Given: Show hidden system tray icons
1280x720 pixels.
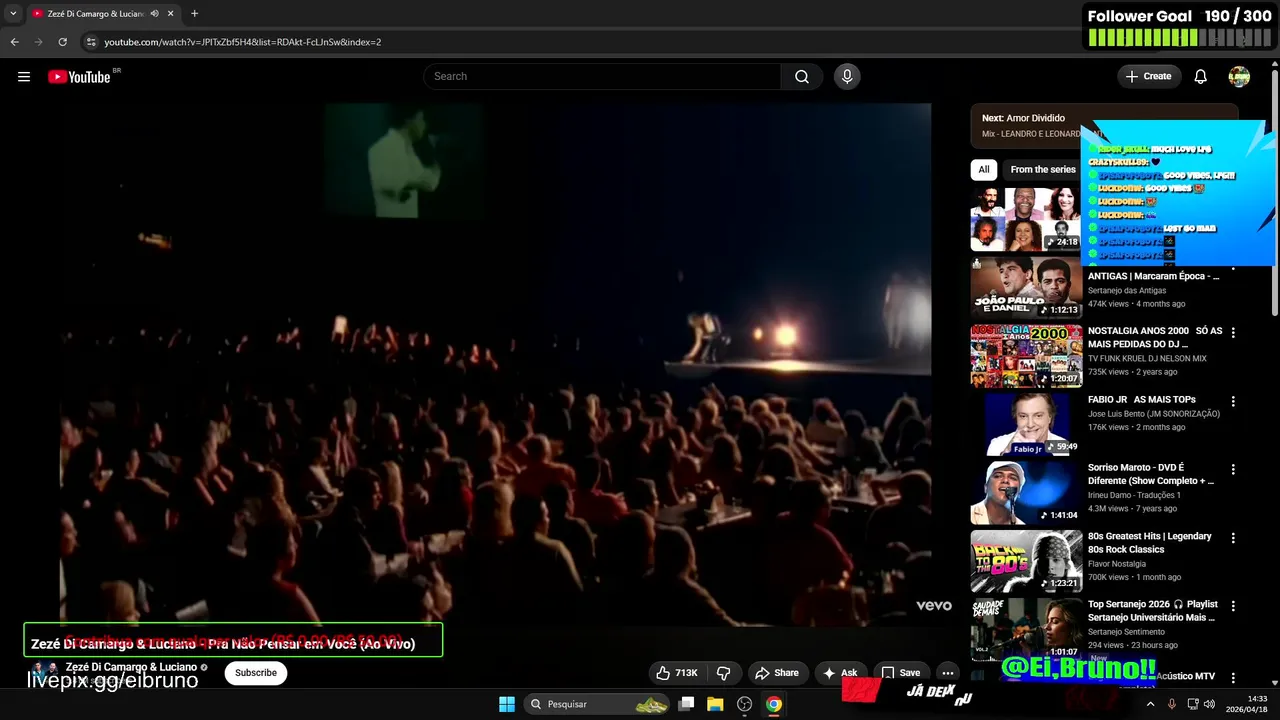Looking at the screenshot, I should point(1150,704).
